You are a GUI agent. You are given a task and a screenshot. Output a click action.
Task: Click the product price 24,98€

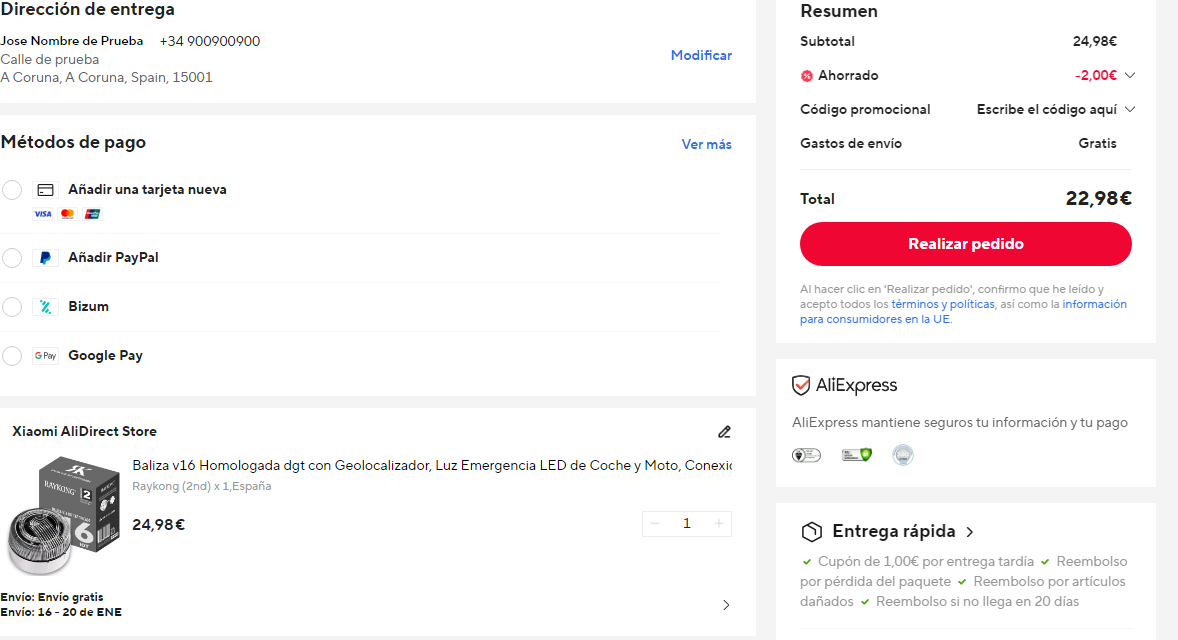159,524
